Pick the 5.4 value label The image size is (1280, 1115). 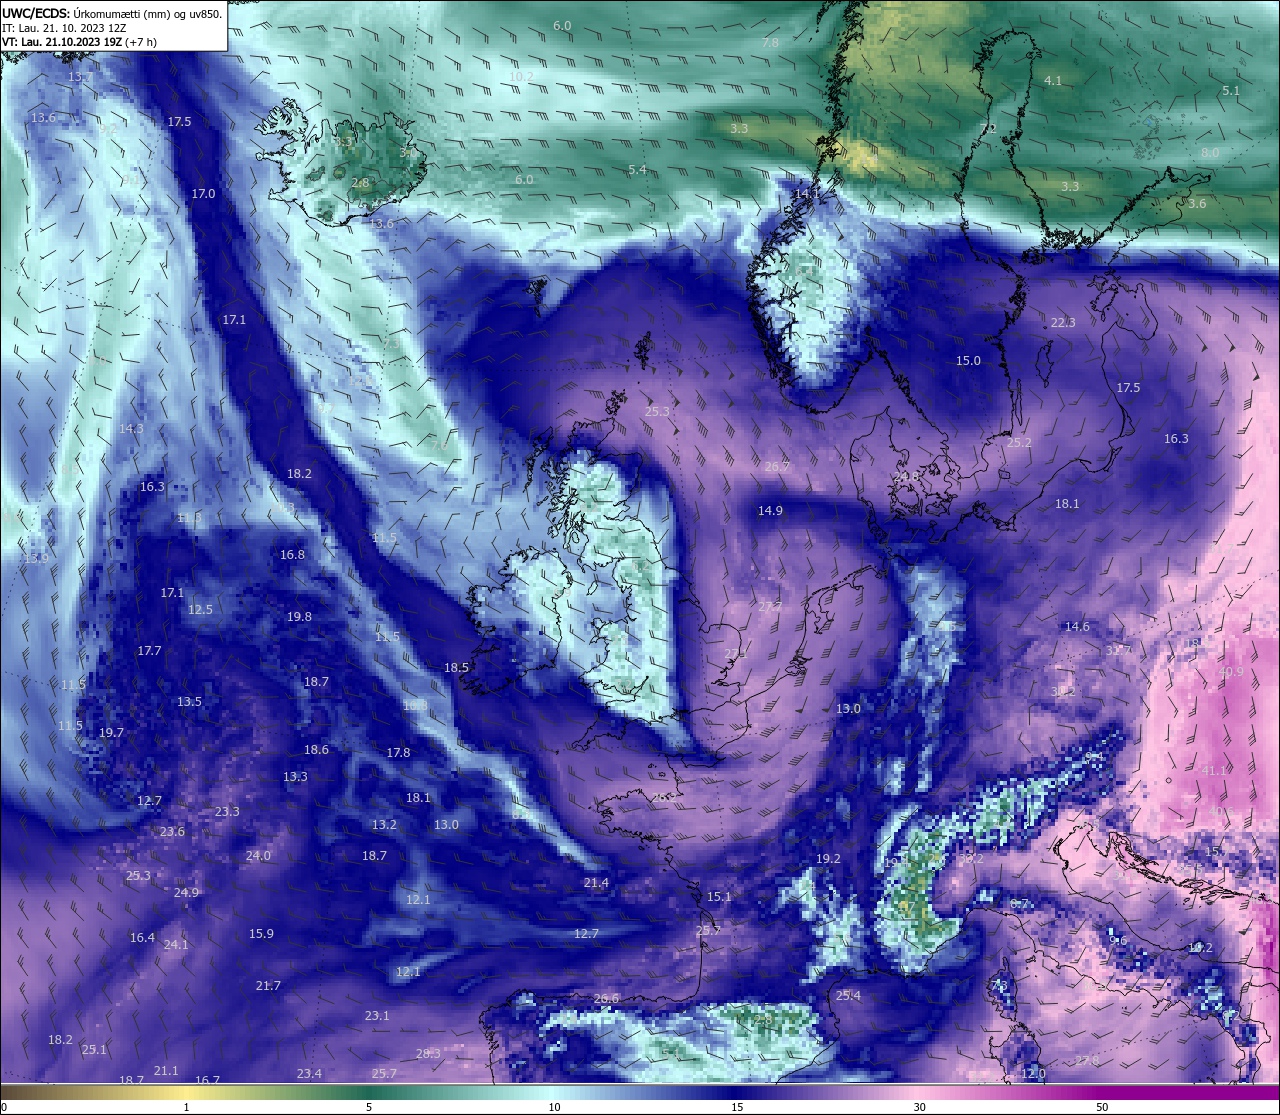pyautogui.click(x=637, y=170)
